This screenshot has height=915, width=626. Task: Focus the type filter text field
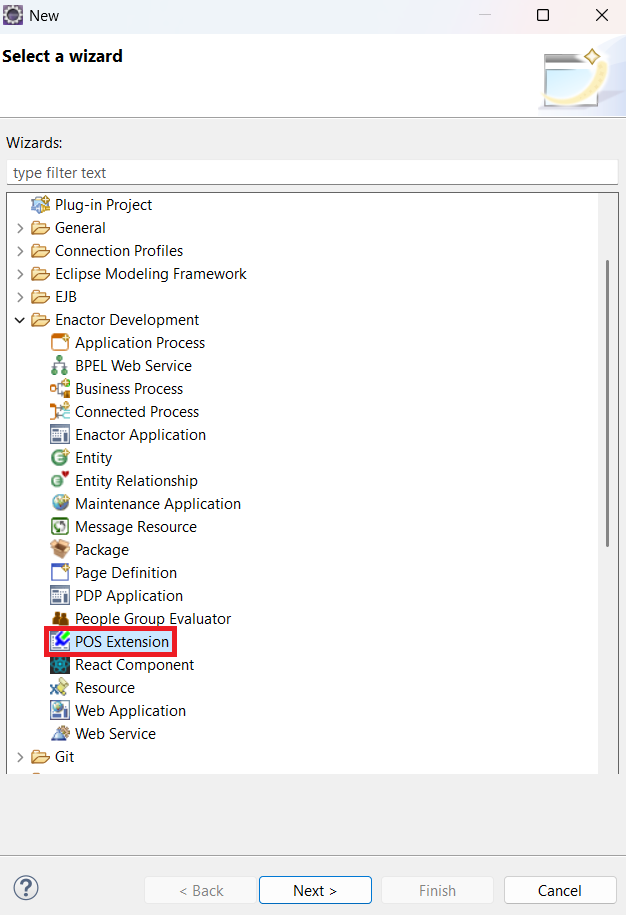coord(312,173)
